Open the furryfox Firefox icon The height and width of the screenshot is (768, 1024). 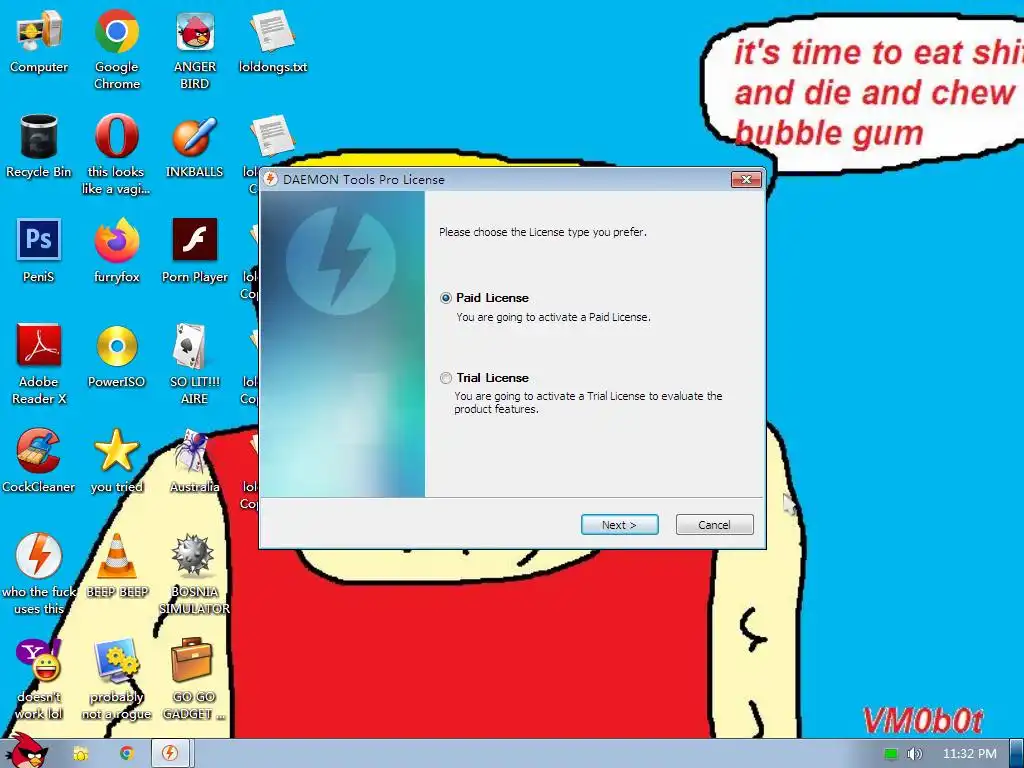coord(116,240)
